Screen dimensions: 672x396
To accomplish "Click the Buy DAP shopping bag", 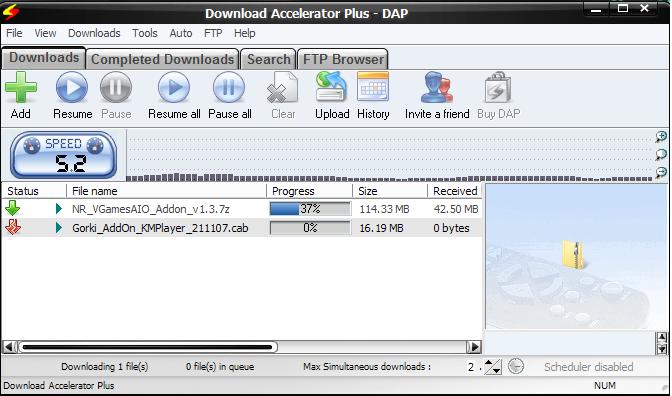I will (x=498, y=87).
